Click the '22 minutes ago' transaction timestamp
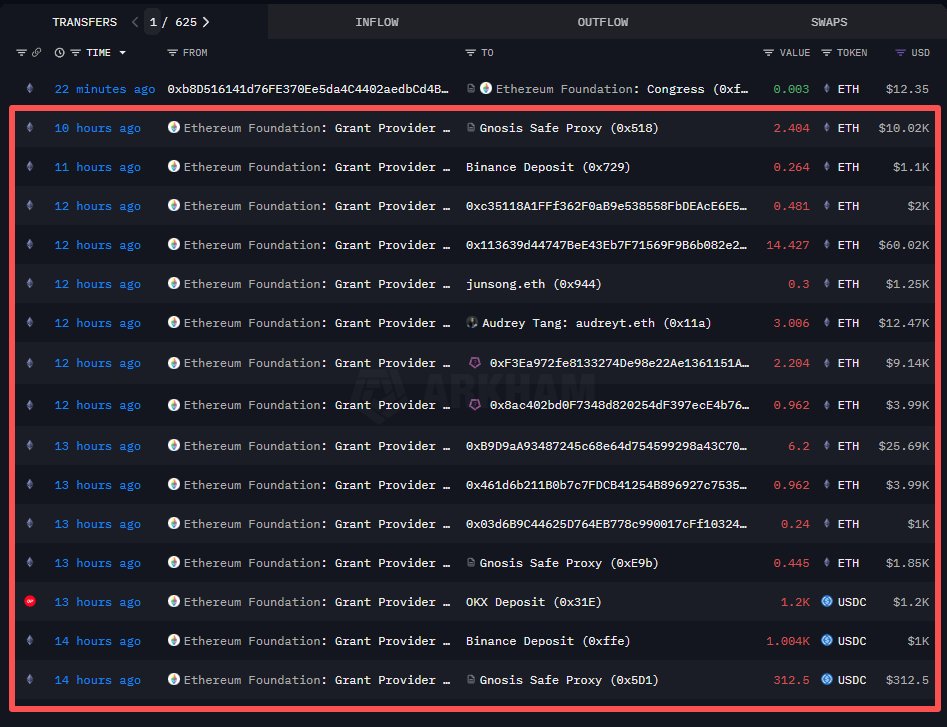 click(x=104, y=89)
